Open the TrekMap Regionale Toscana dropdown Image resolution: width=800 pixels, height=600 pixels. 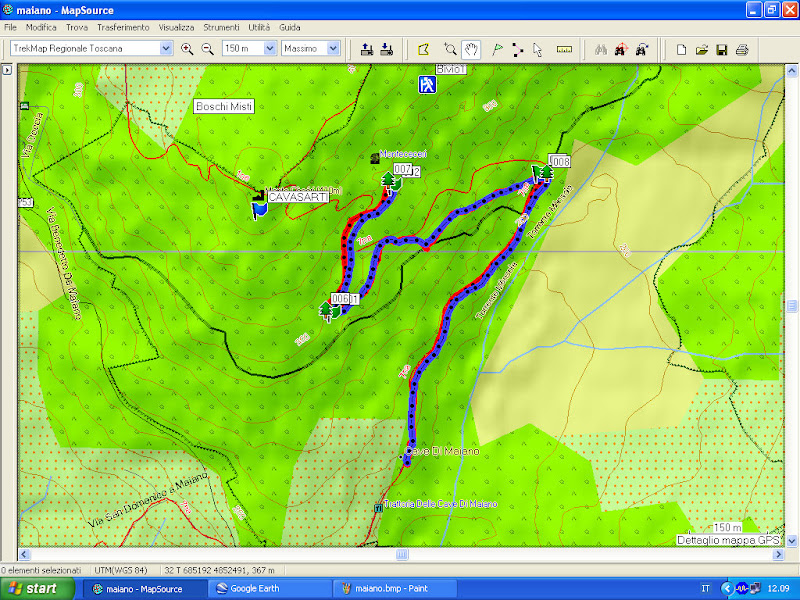(166, 48)
